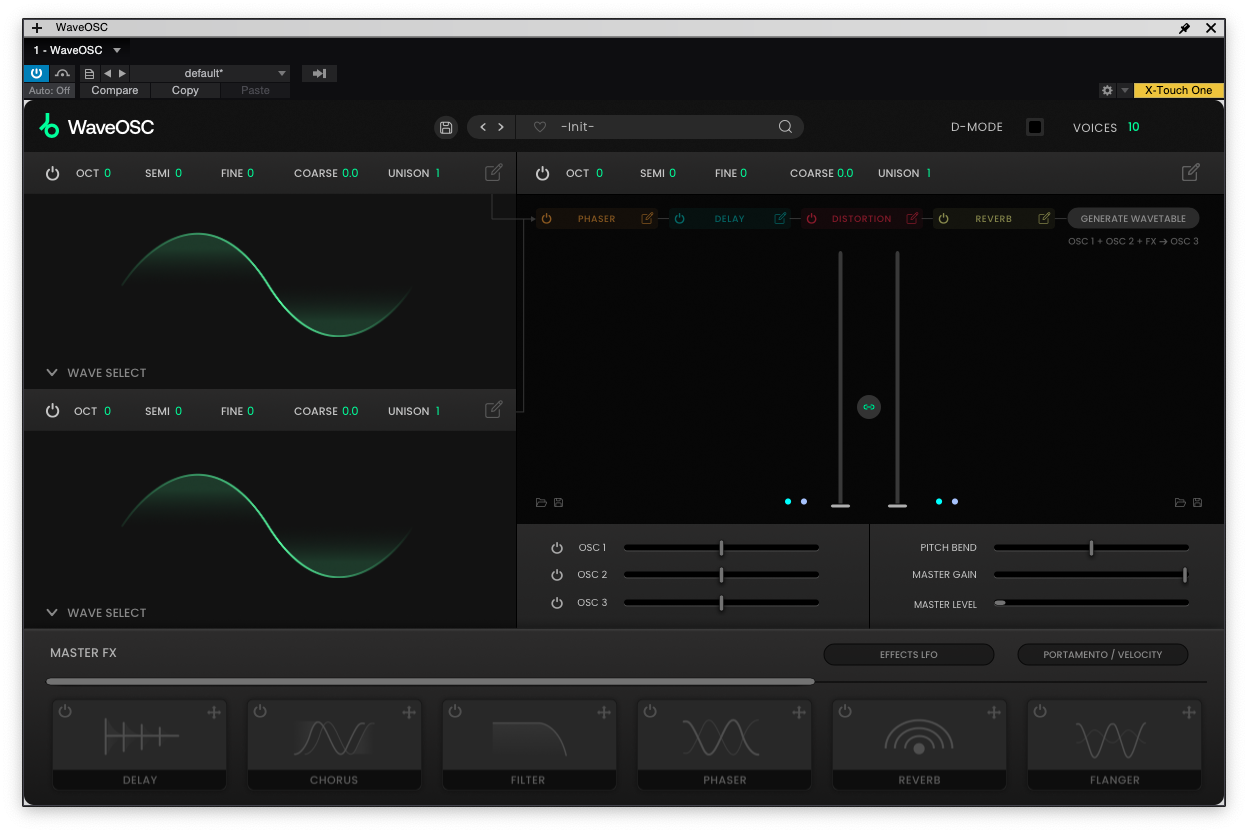
Task: Open the PORTAMENTO / VELOCITY tab
Action: click(x=1103, y=655)
